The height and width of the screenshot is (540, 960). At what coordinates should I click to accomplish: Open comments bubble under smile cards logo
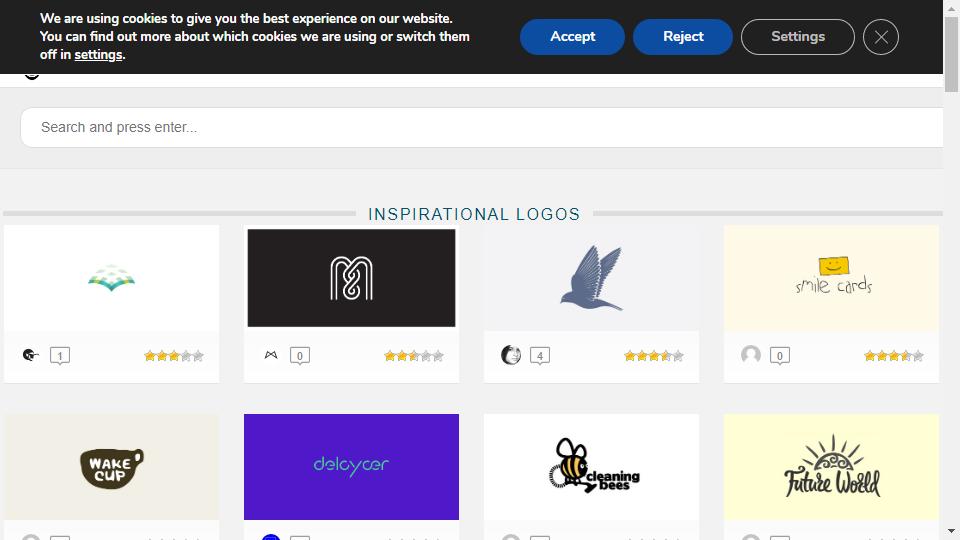pos(780,356)
